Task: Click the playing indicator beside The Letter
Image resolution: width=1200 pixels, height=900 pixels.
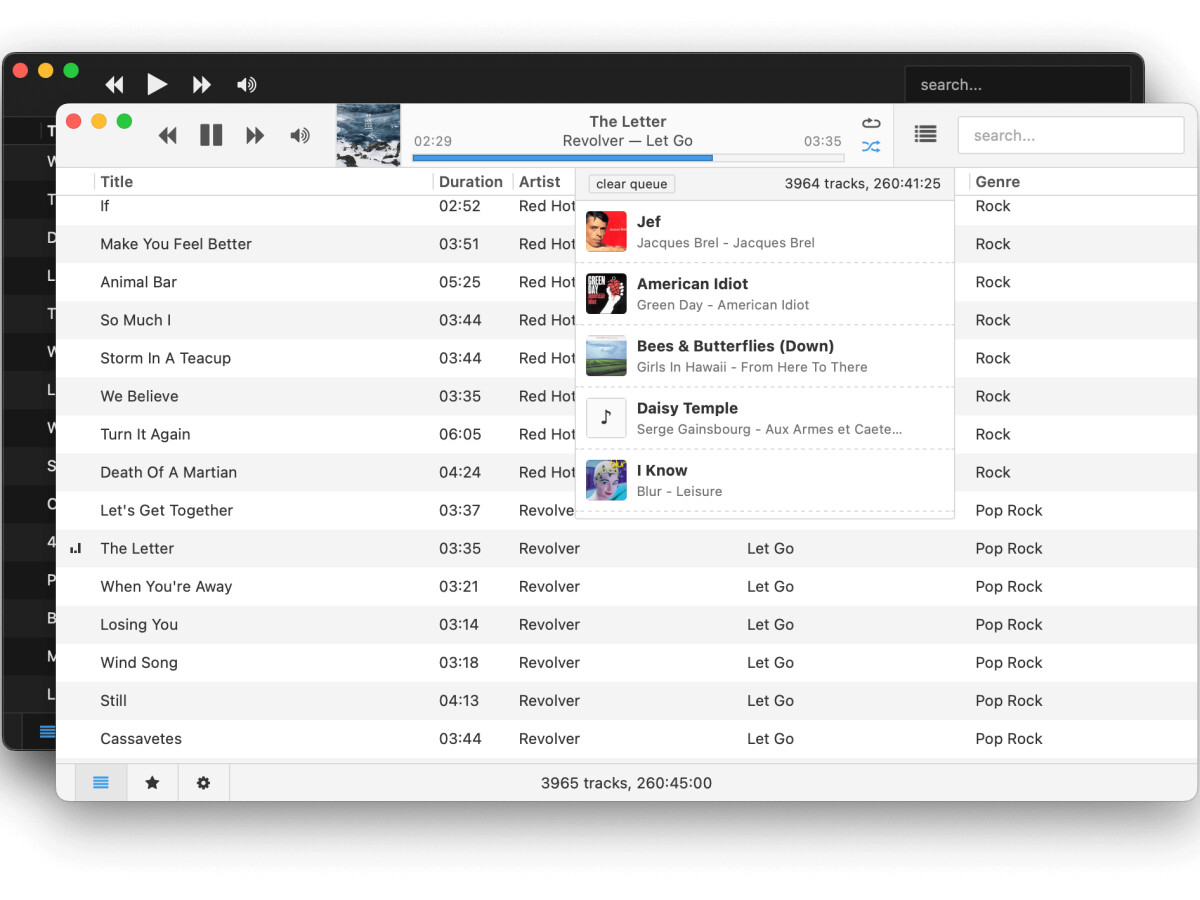Action: point(75,548)
